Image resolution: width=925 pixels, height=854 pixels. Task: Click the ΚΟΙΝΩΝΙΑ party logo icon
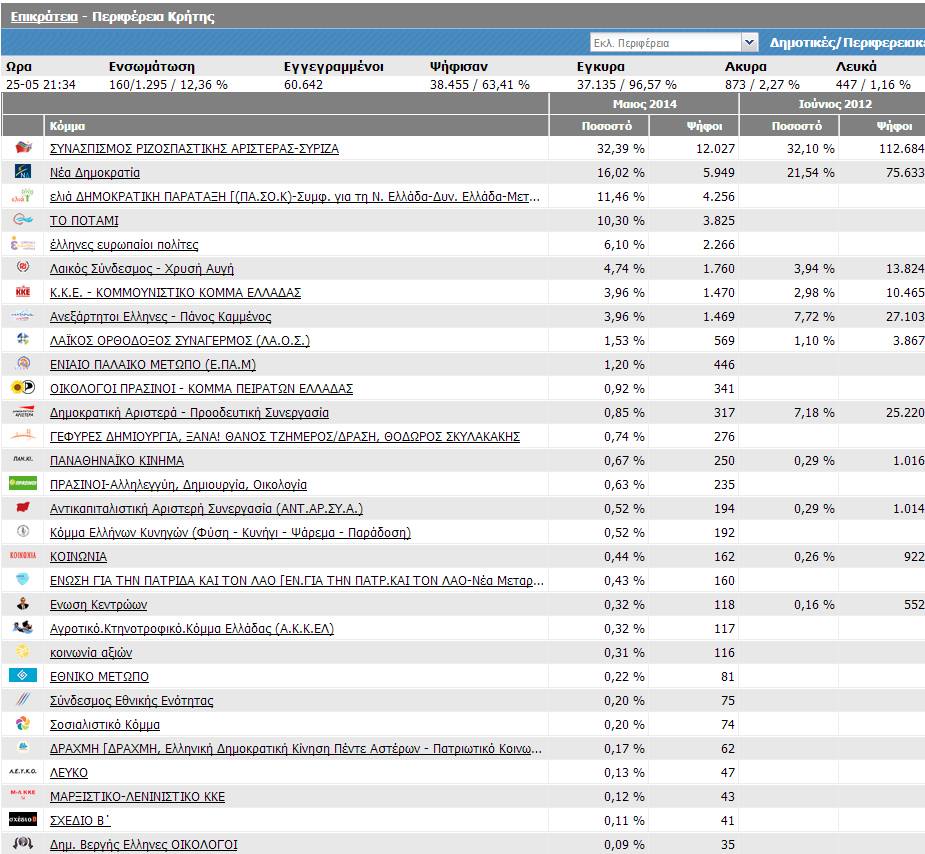coord(24,556)
